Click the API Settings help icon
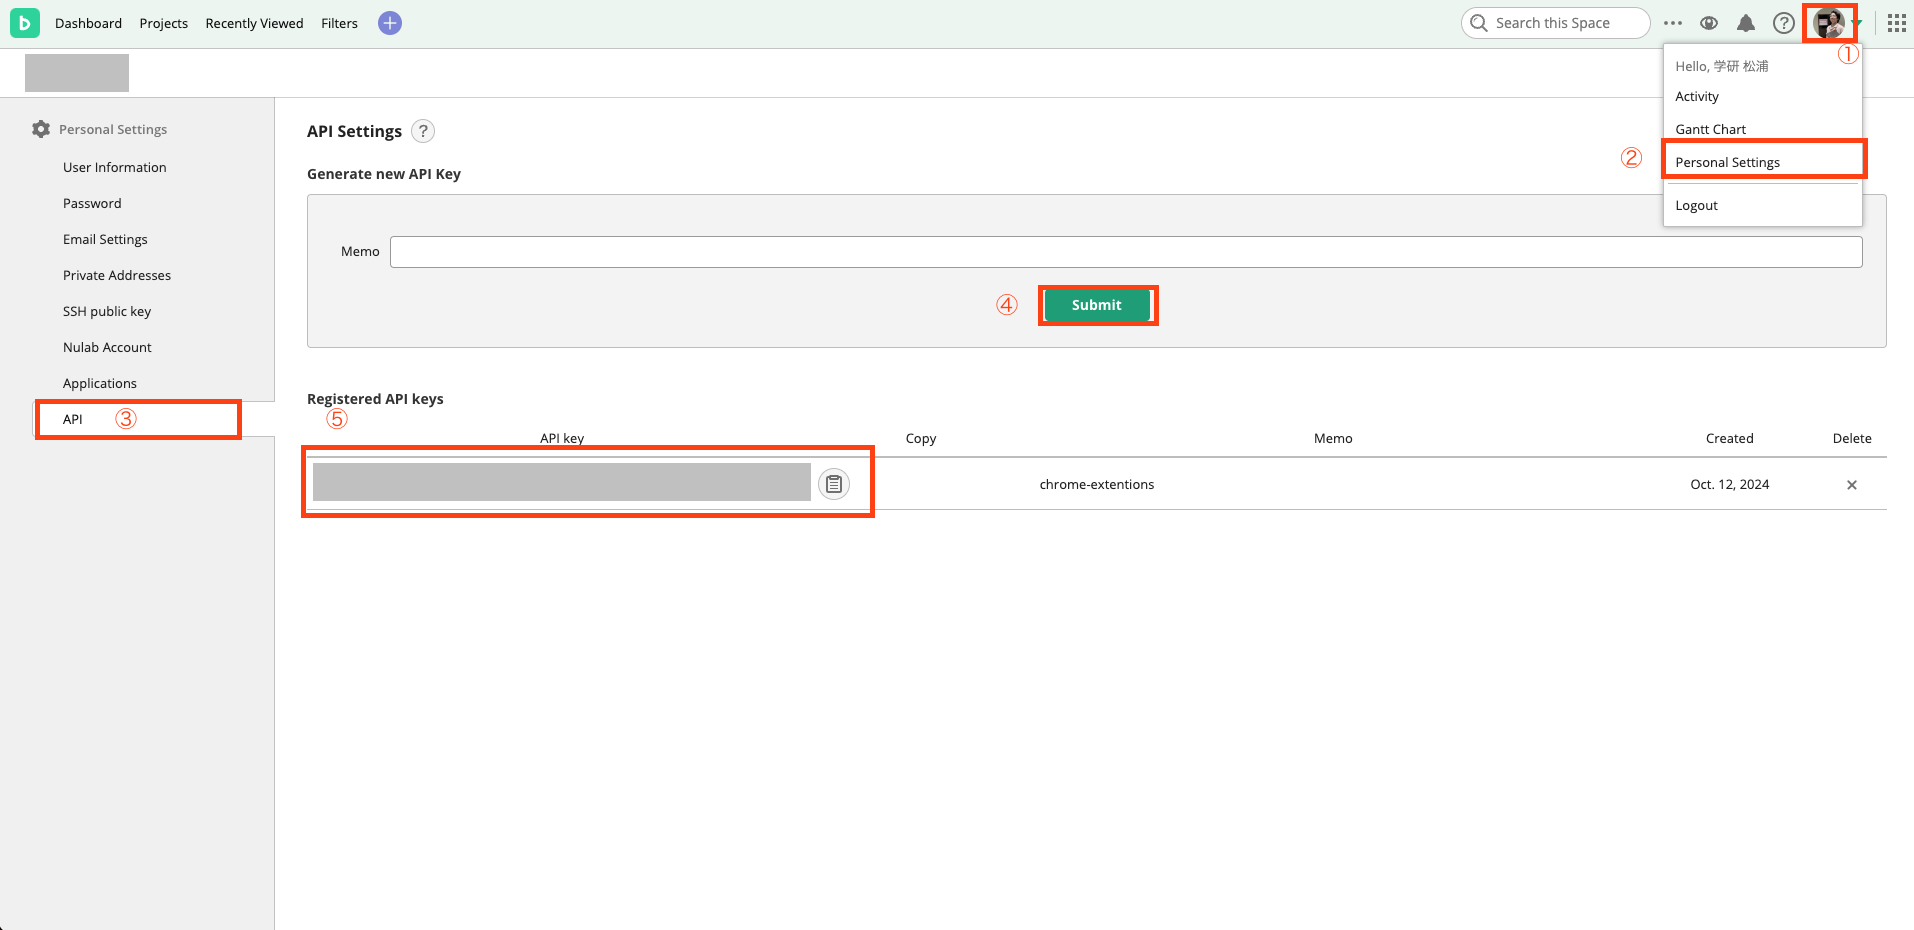This screenshot has height=930, width=1914. pyautogui.click(x=422, y=131)
